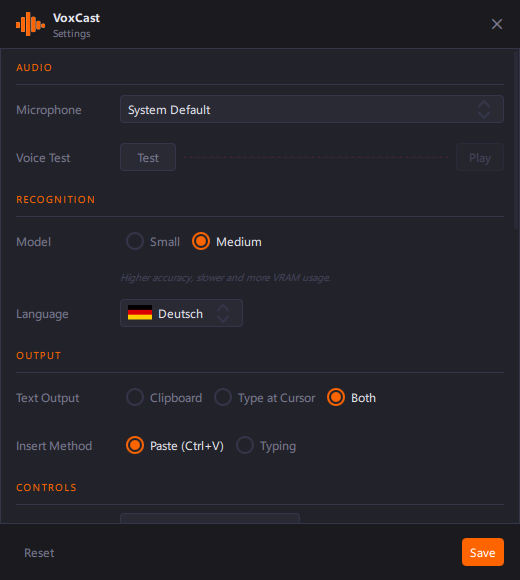Screen dimensions: 520x580
Task: Open the Microphone System Default dropdown
Action: pos(312,109)
